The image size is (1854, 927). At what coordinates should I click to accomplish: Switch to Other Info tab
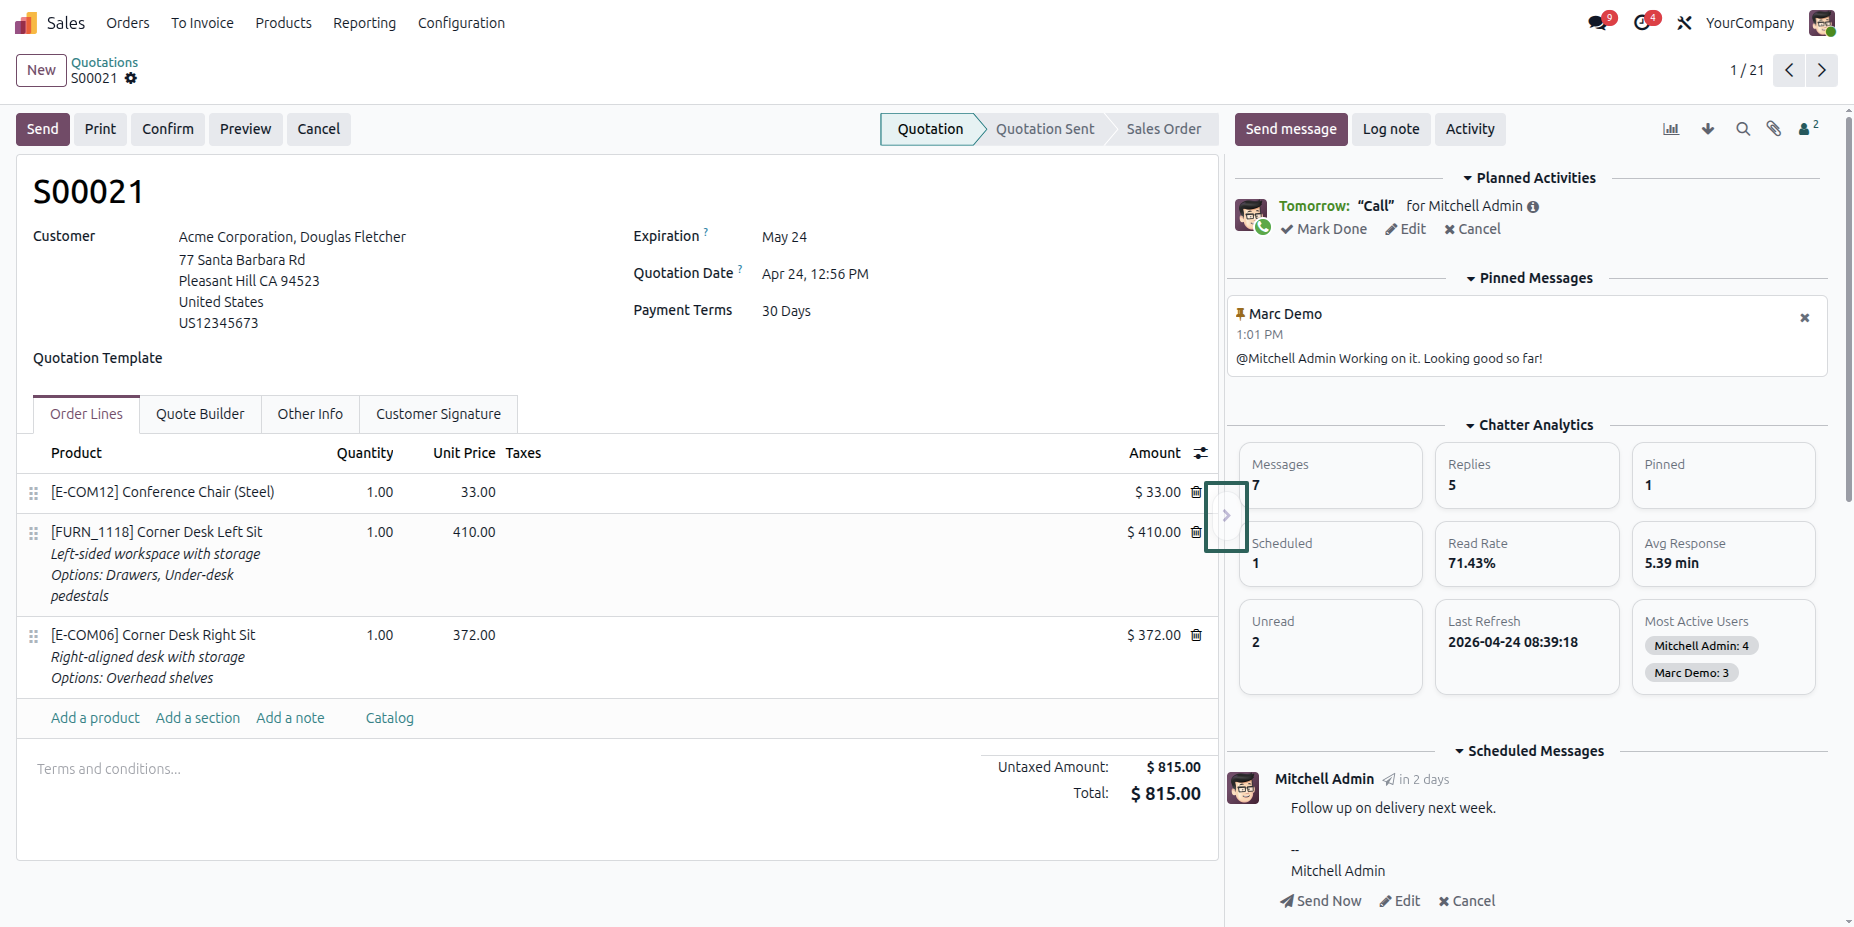click(x=310, y=414)
